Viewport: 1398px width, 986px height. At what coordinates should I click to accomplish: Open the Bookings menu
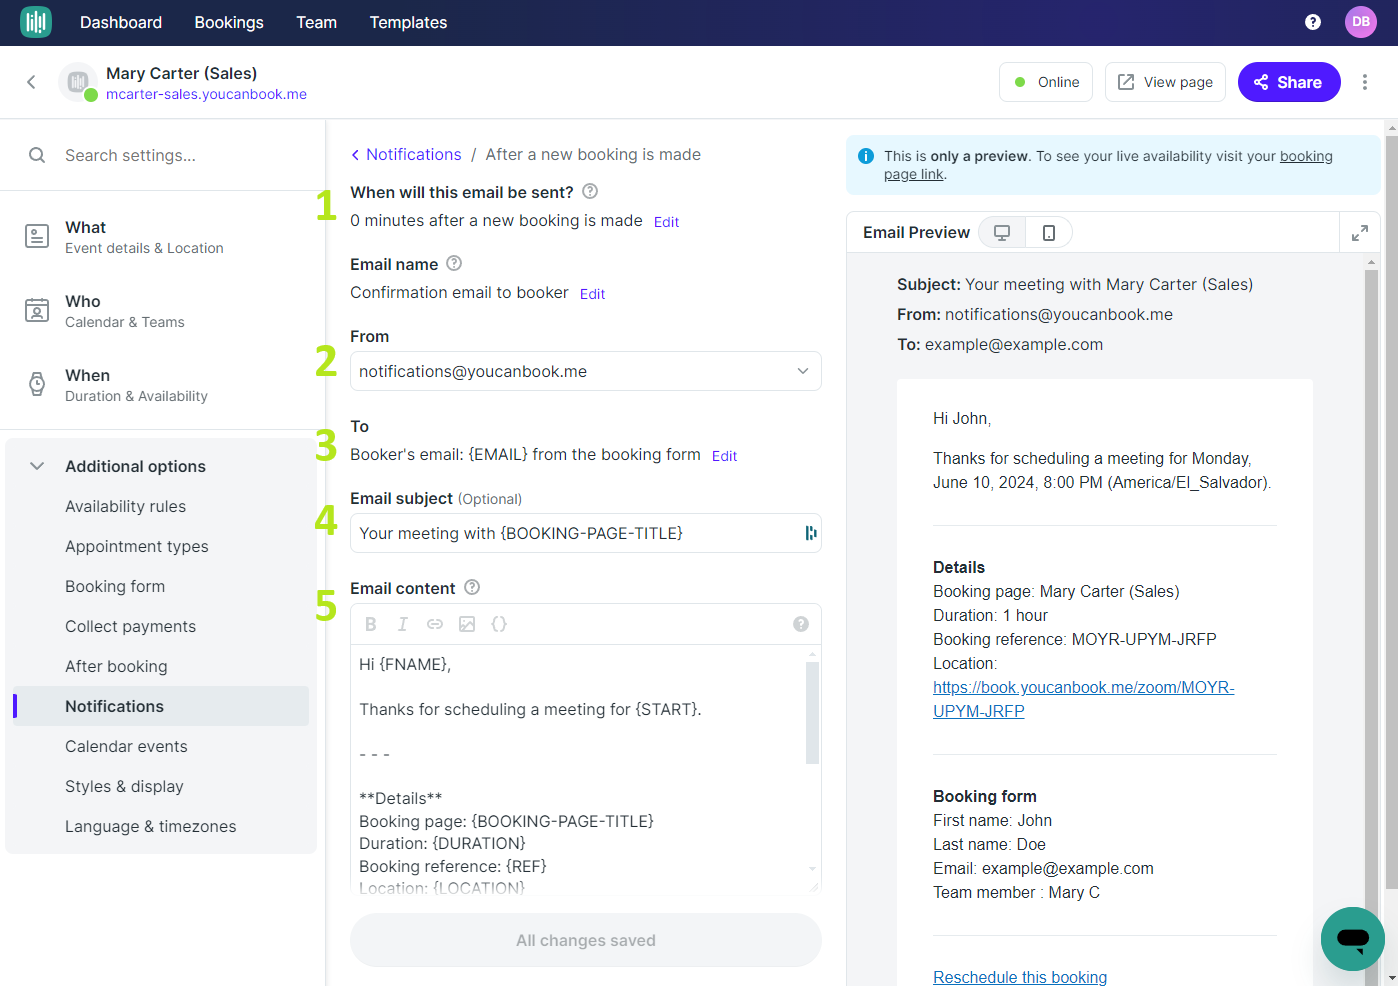point(229,22)
